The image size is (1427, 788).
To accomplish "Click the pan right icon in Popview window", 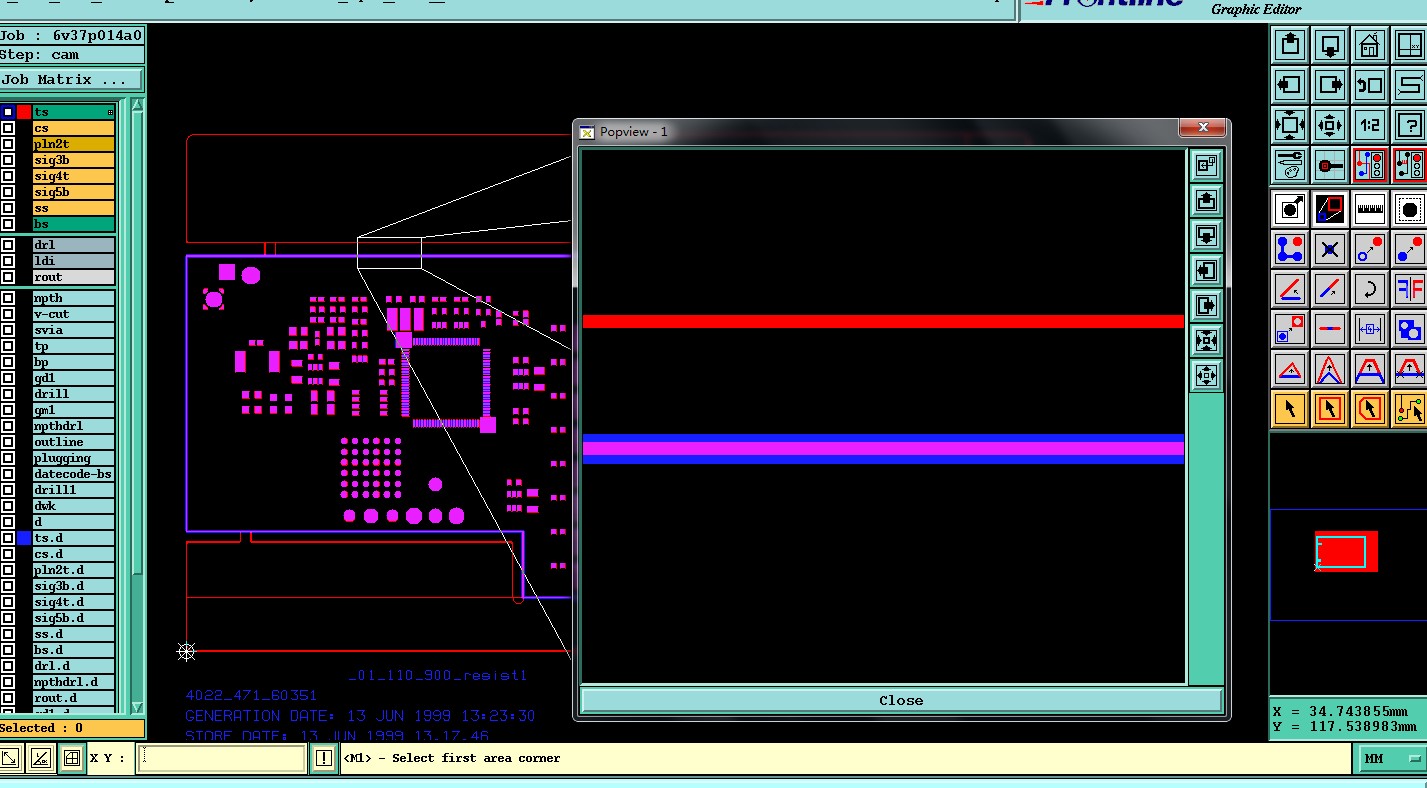I will coord(1206,306).
